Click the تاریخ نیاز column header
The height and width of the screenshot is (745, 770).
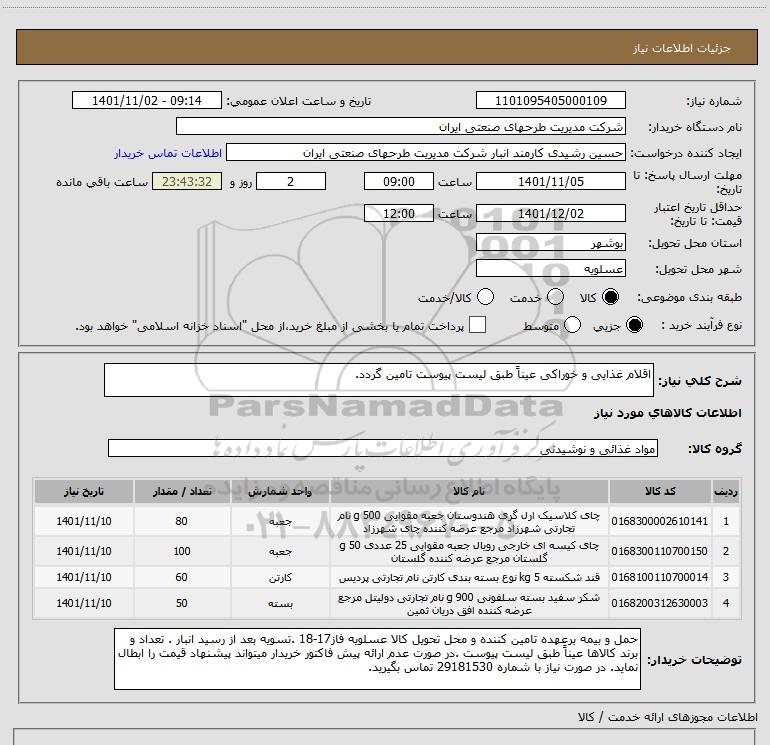84,491
